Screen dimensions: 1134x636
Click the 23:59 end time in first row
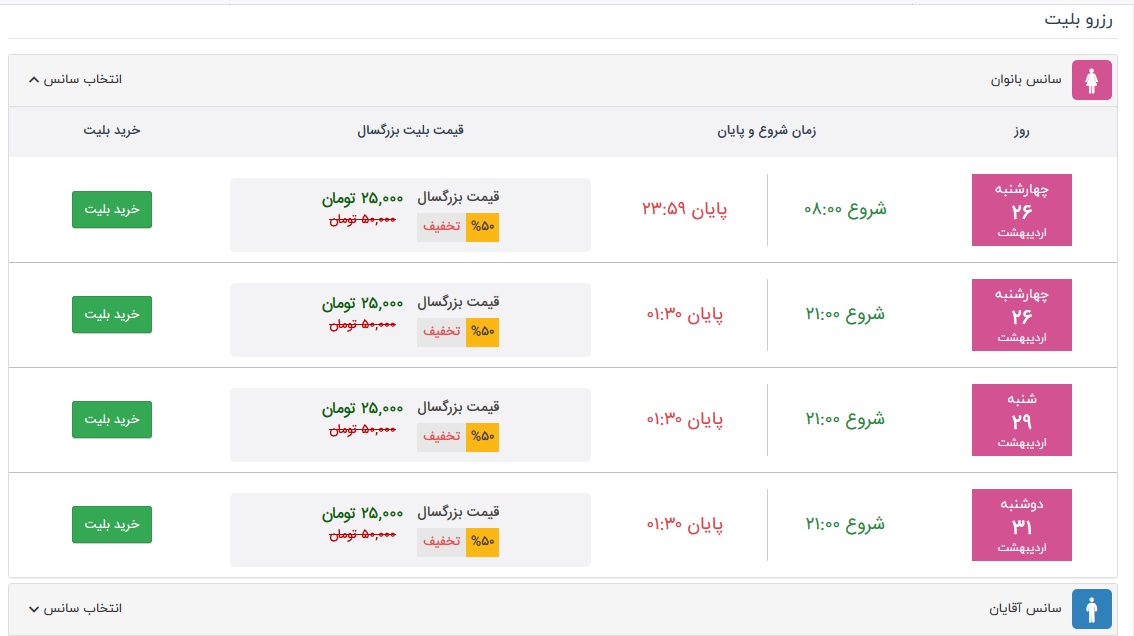pyautogui.click(x=685, y=210)
